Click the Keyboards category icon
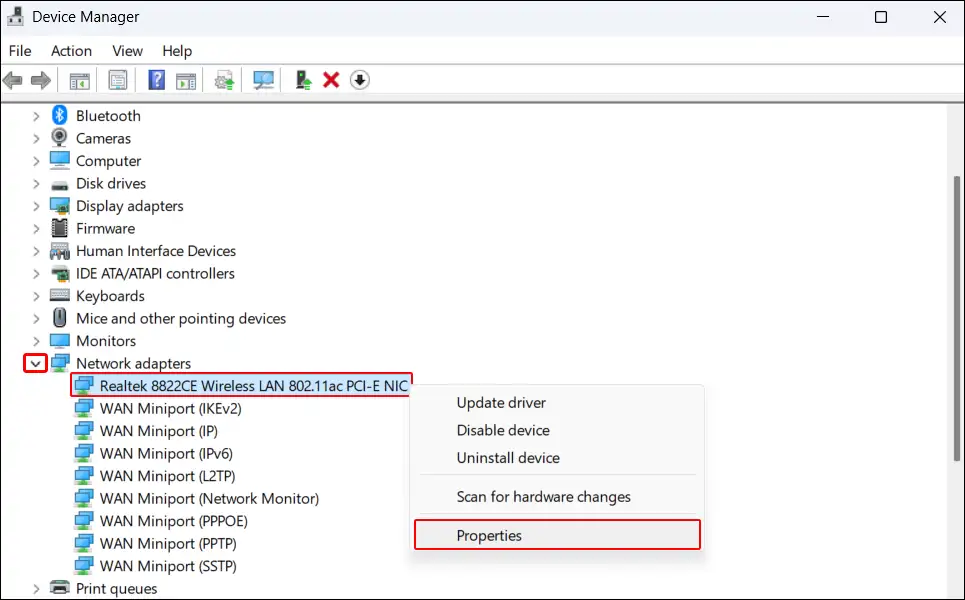The height and width of the screenshot is (600, 965). pos(60,295)
